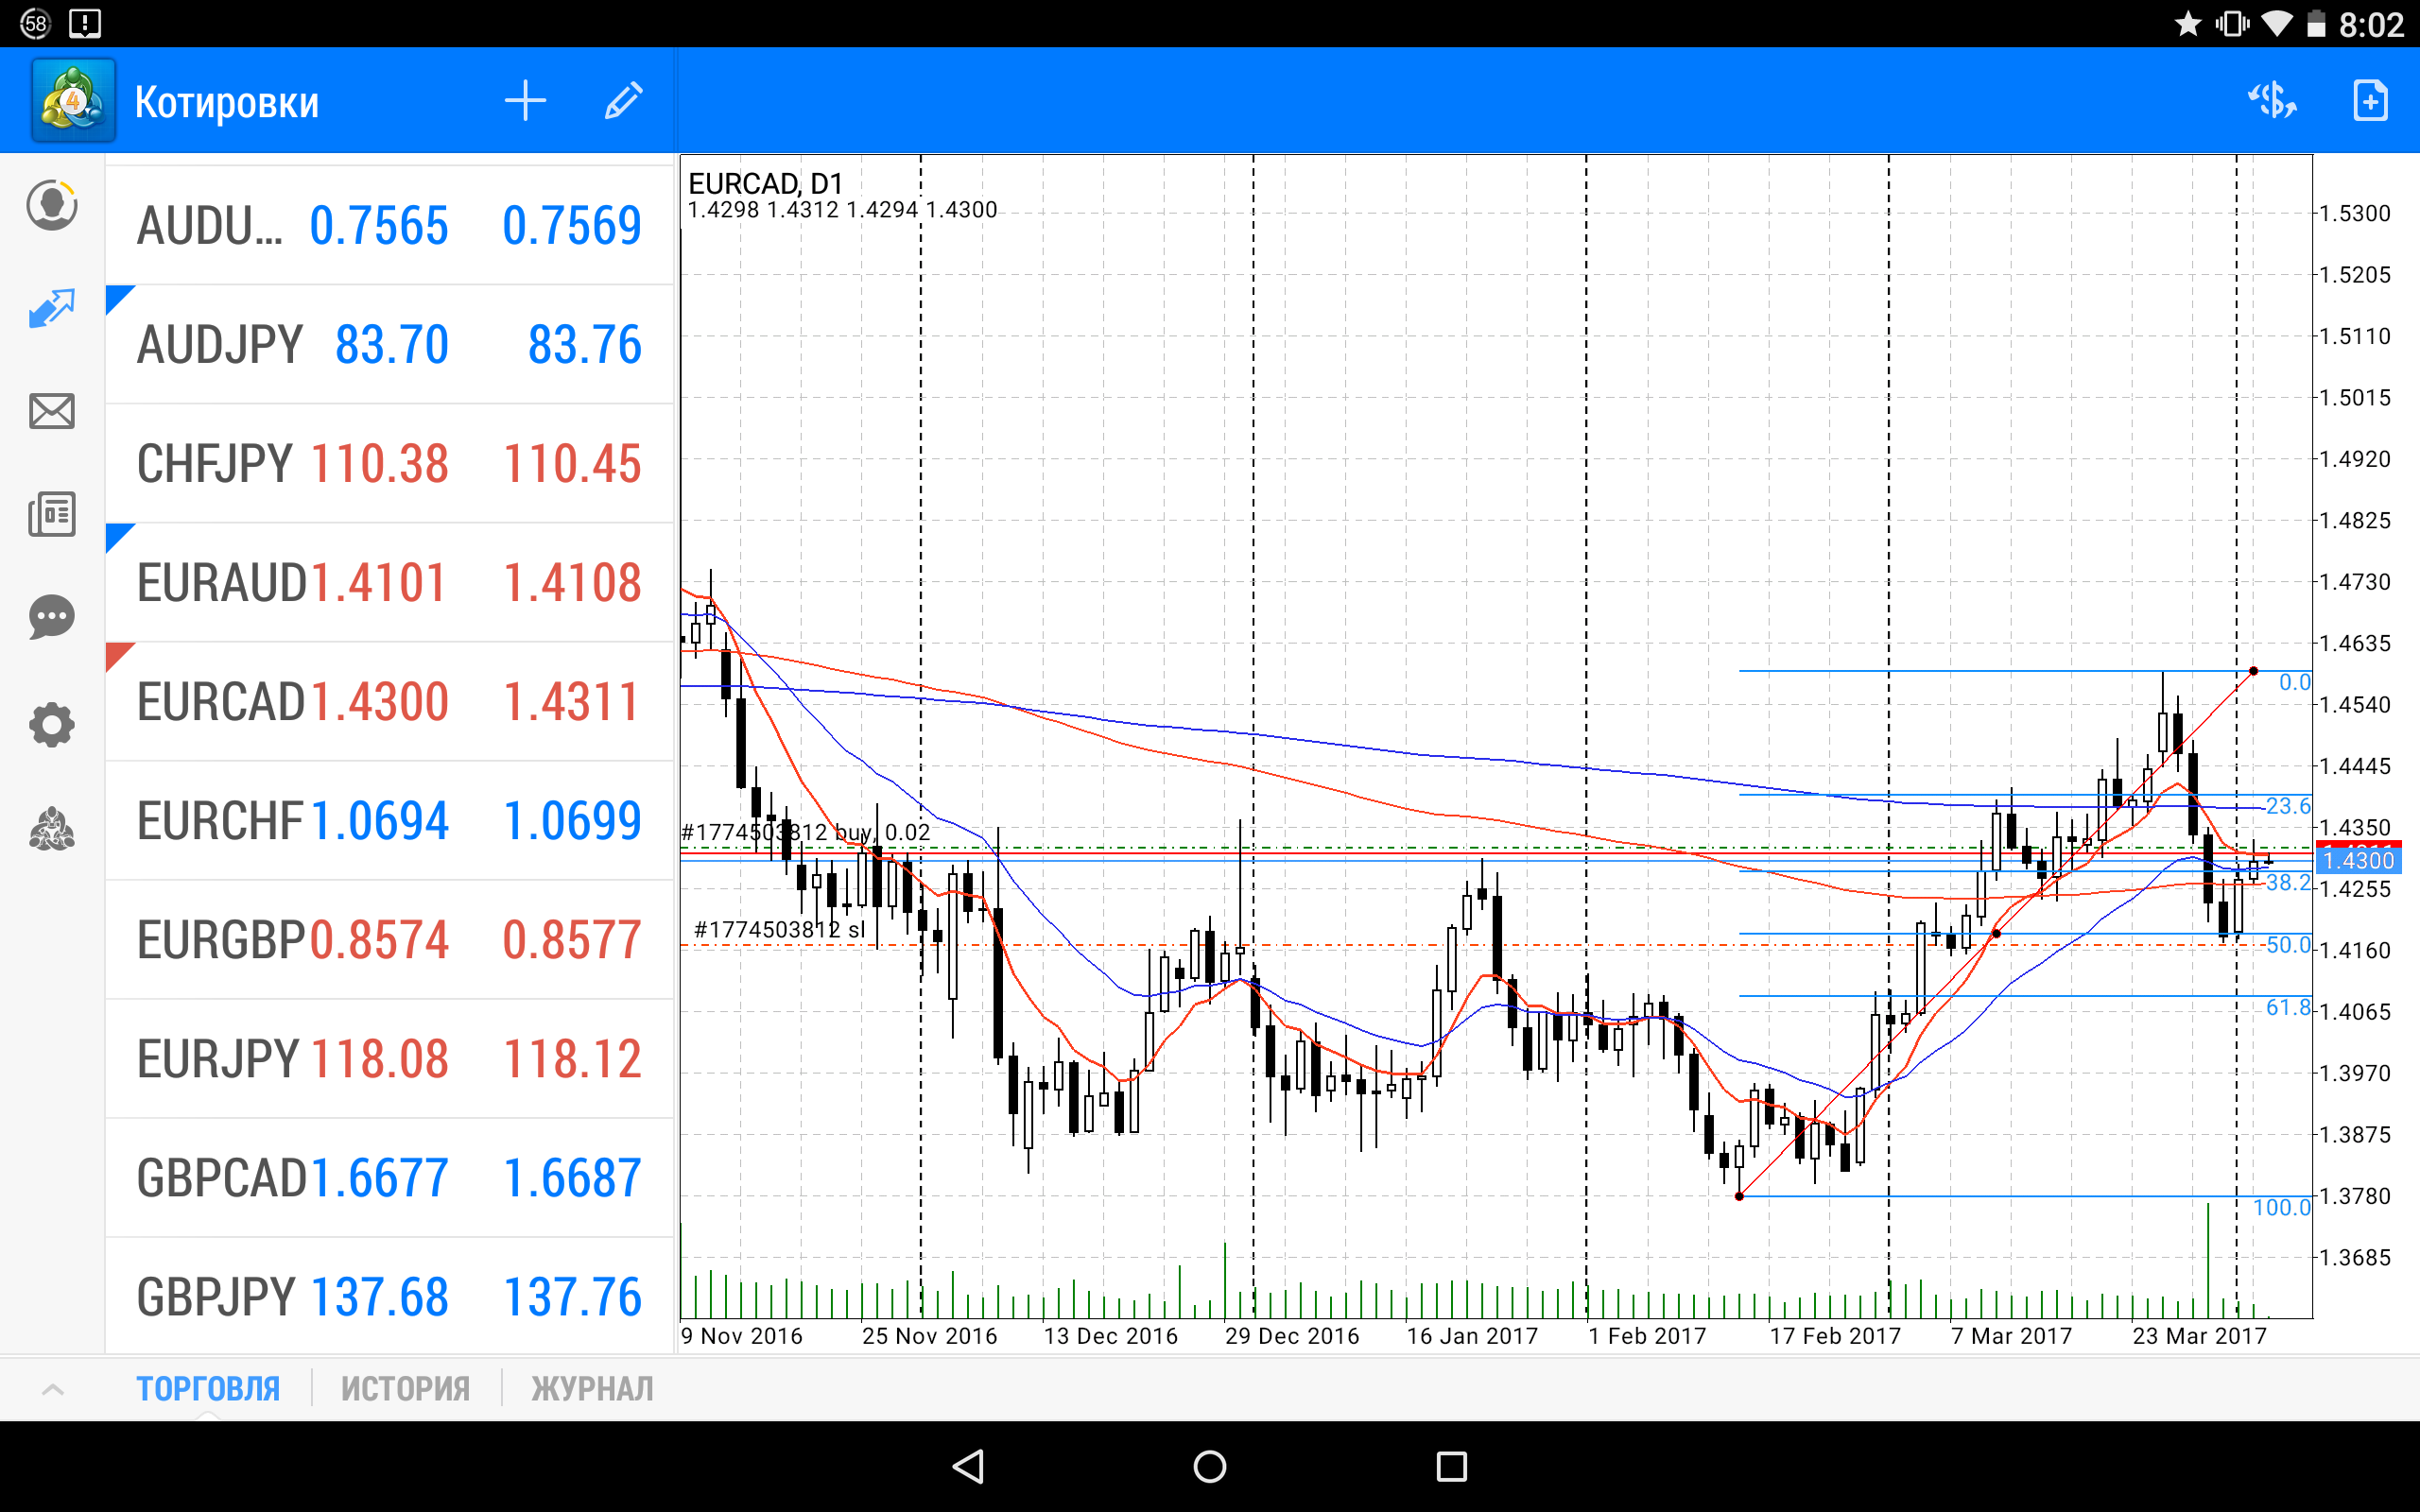Open the about icon in sidebar
This screenshot has width=2420, height=1512.
click(52, 829)
